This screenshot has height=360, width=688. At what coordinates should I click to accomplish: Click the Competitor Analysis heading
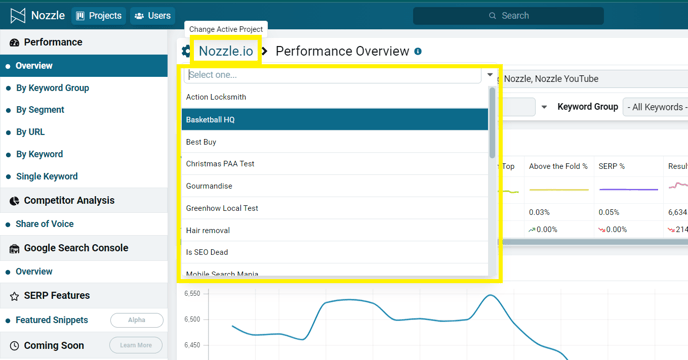[x=69, y=201]
